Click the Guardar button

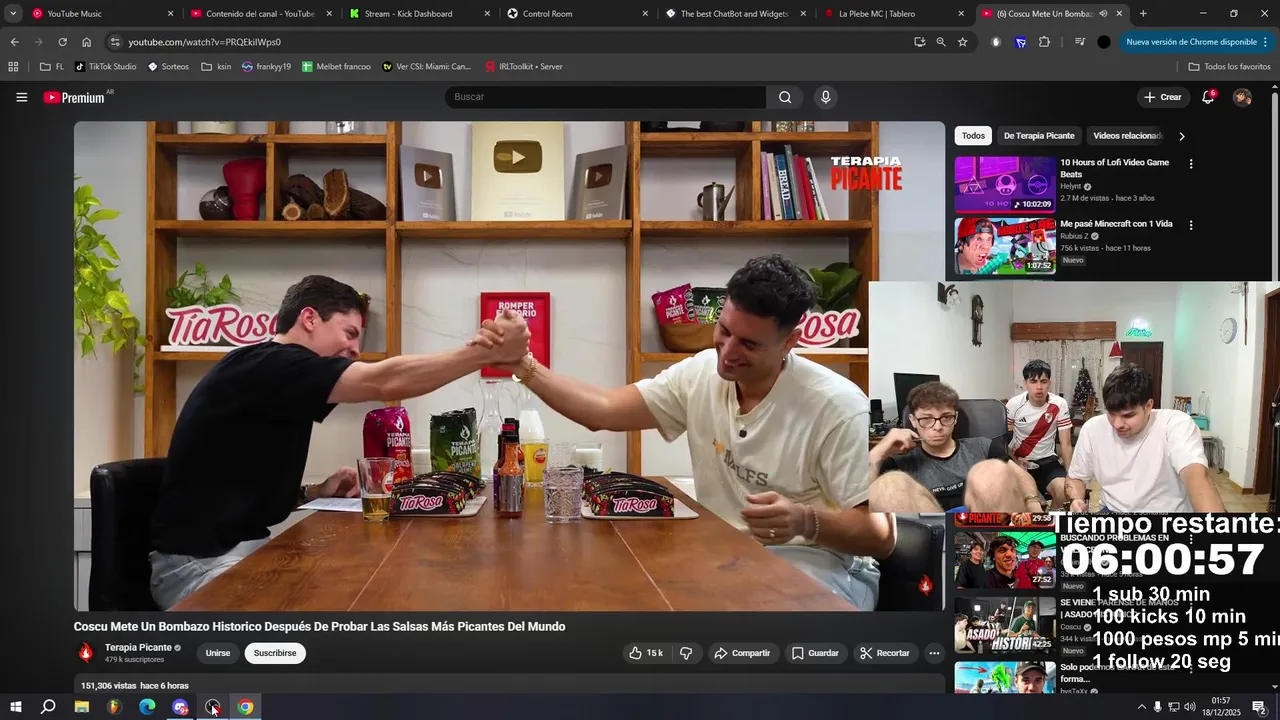click(815, 653)
